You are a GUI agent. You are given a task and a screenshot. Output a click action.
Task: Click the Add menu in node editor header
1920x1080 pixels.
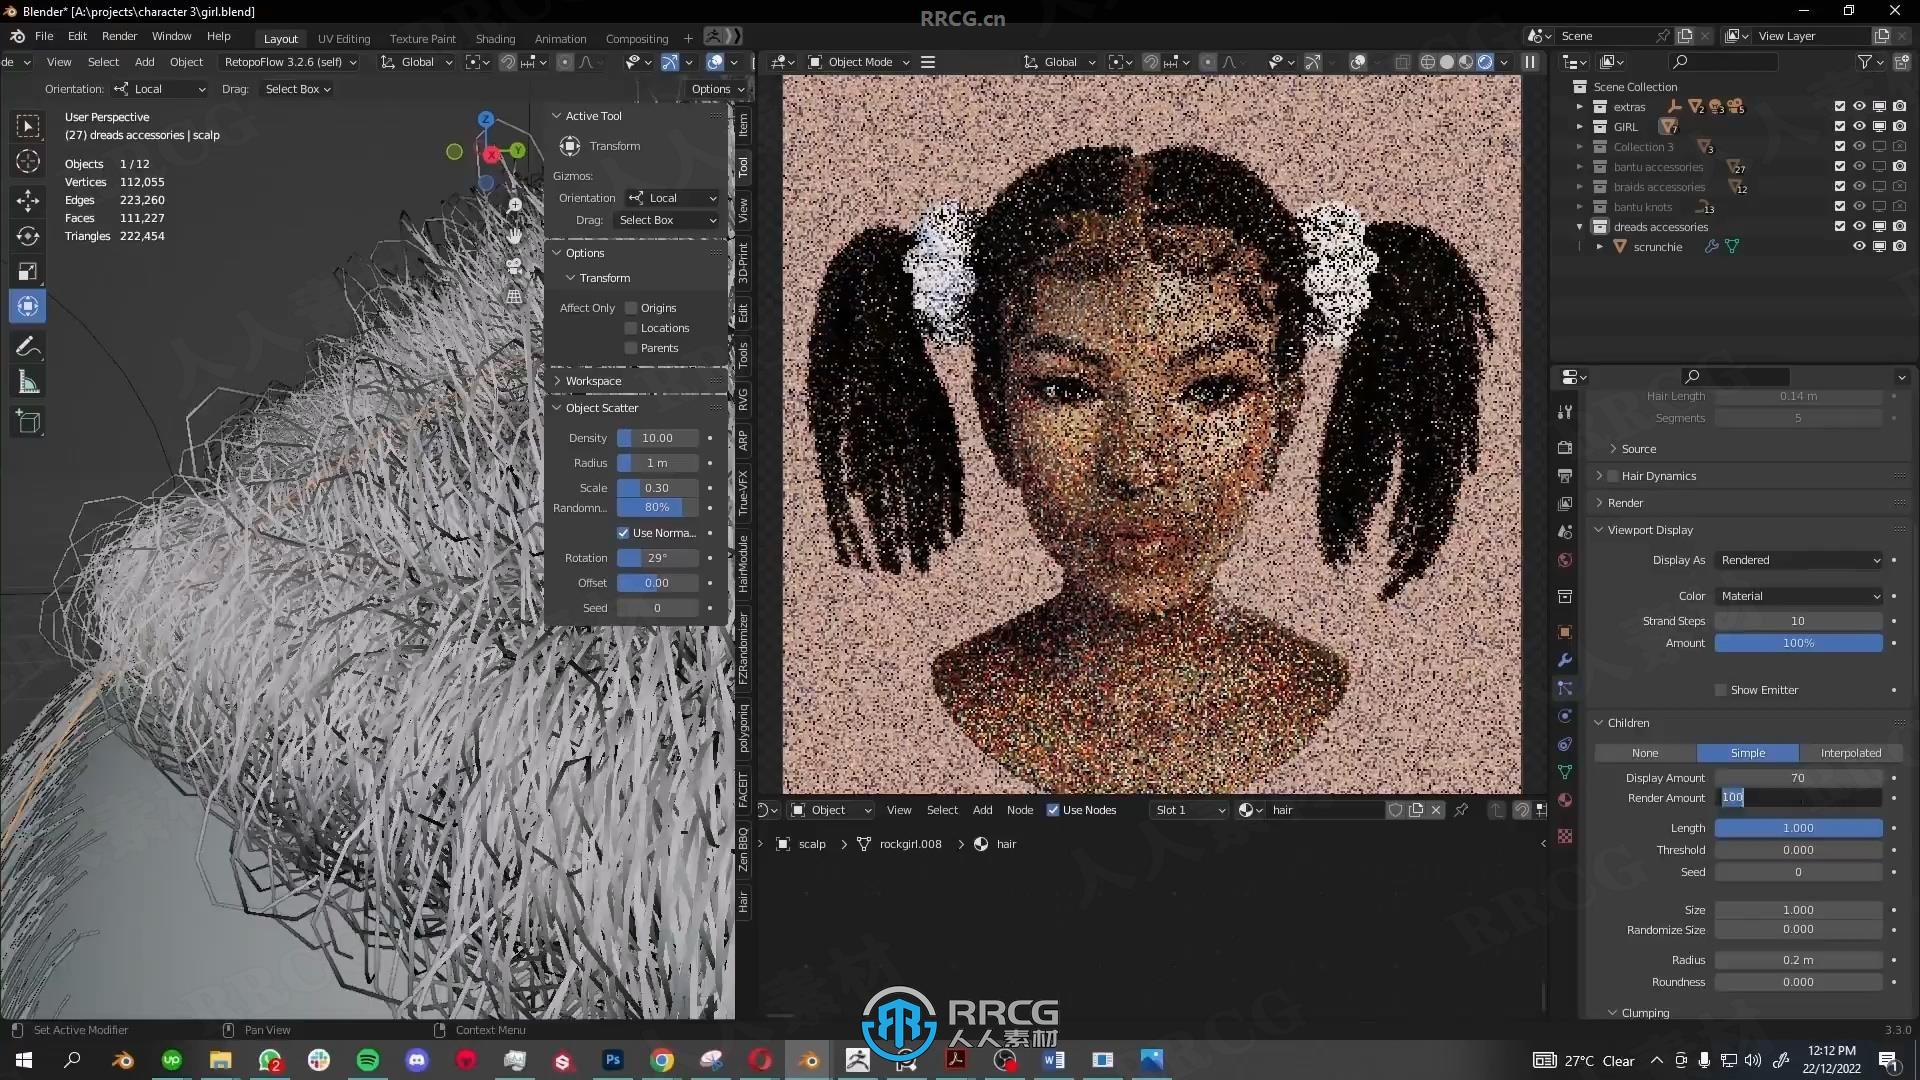pyautogui.click(x=981, y=810)
